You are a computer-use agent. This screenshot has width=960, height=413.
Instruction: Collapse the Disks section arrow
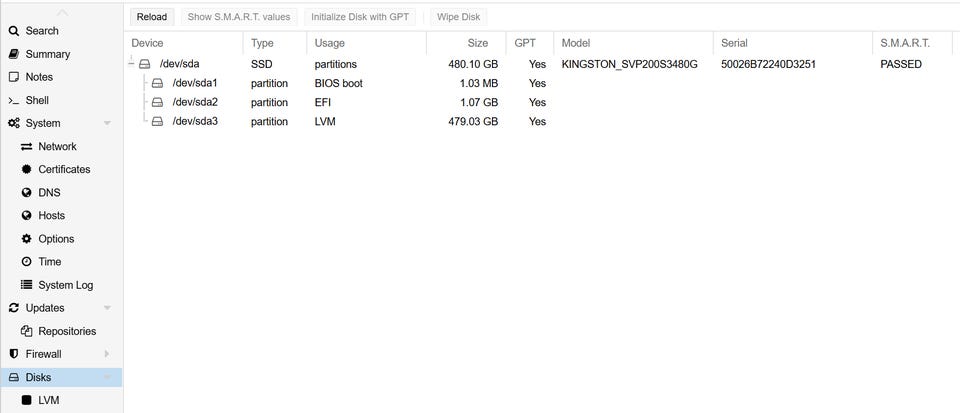(x=107, y=378)
